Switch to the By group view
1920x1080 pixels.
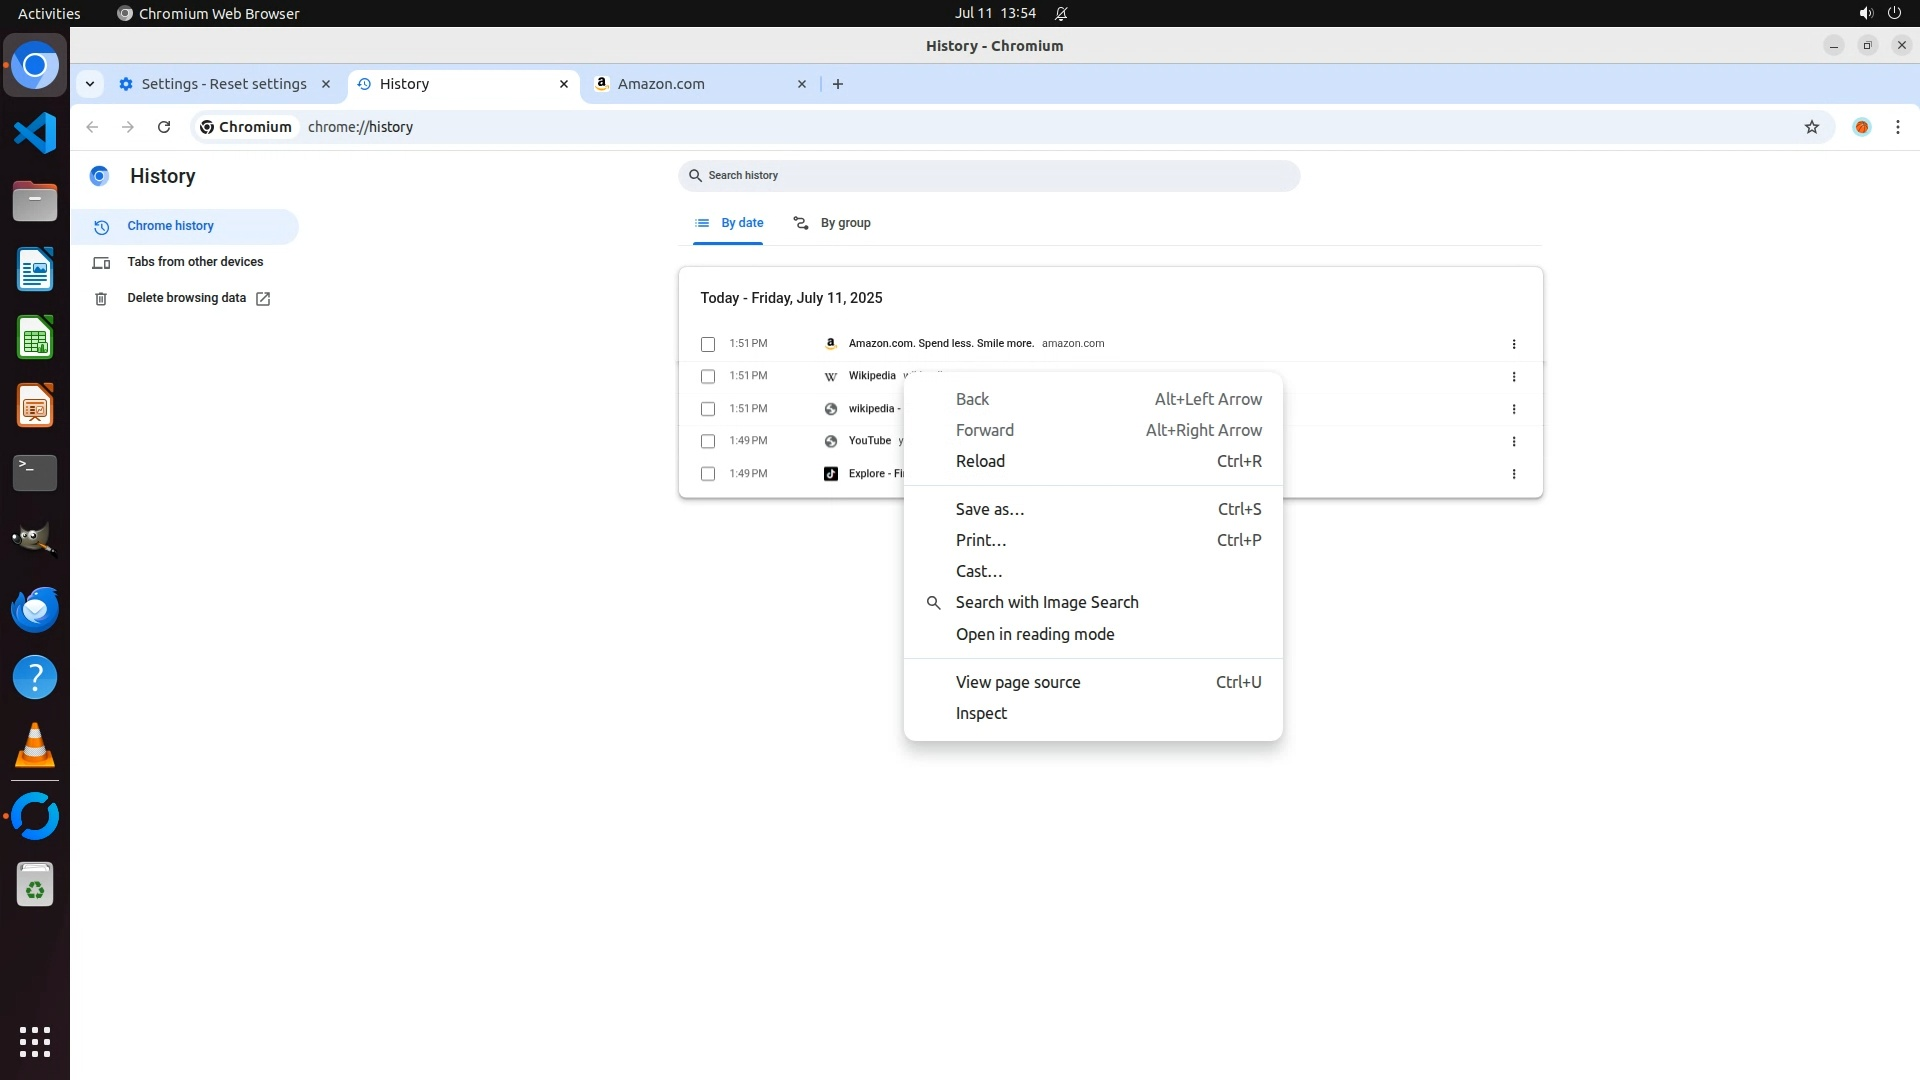832,223
